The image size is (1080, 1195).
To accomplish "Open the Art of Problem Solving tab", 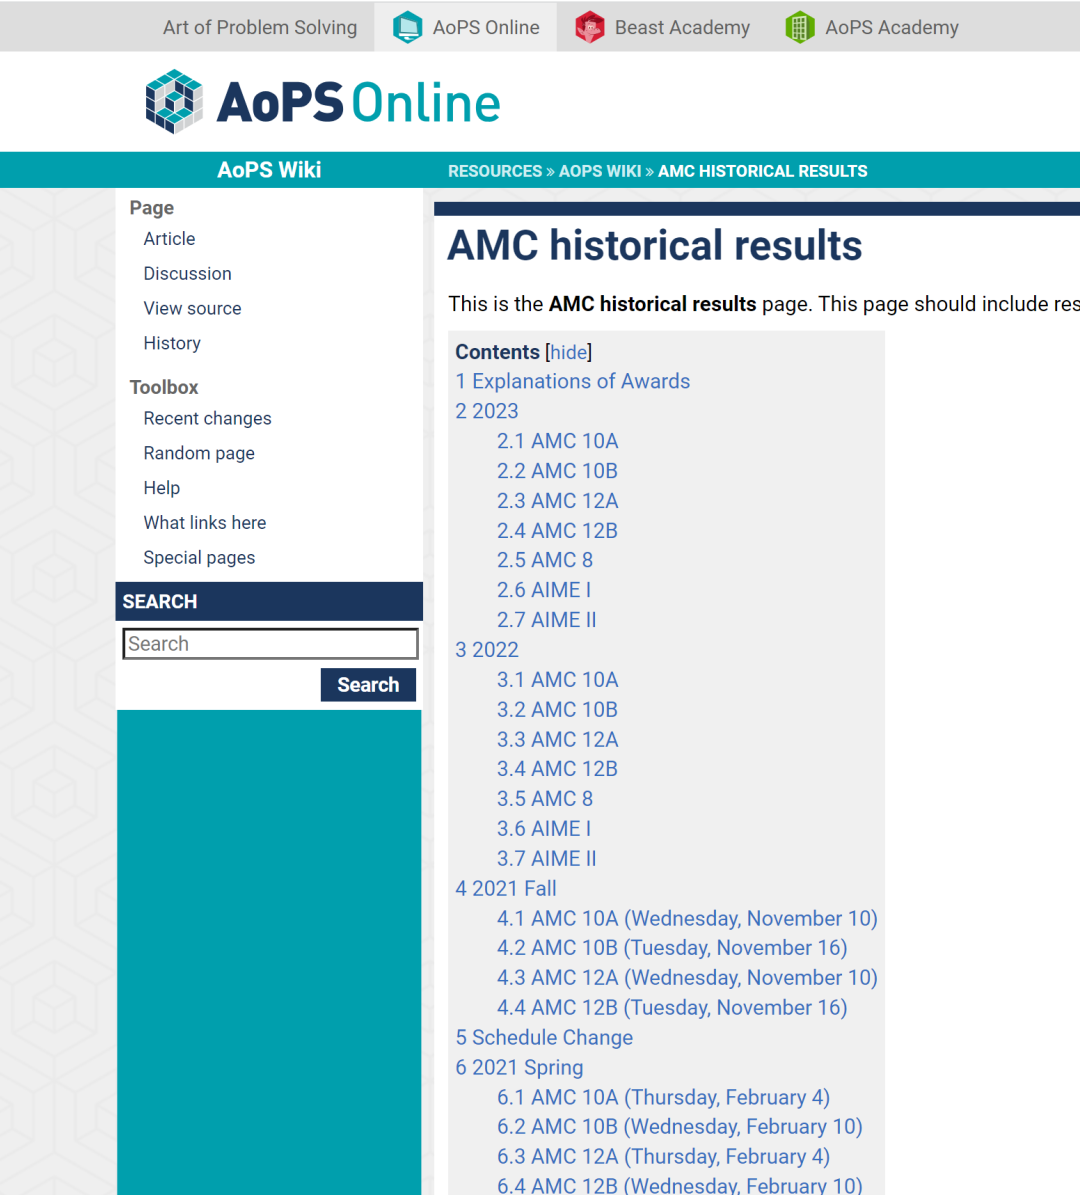I will click(x=260, y=27).
